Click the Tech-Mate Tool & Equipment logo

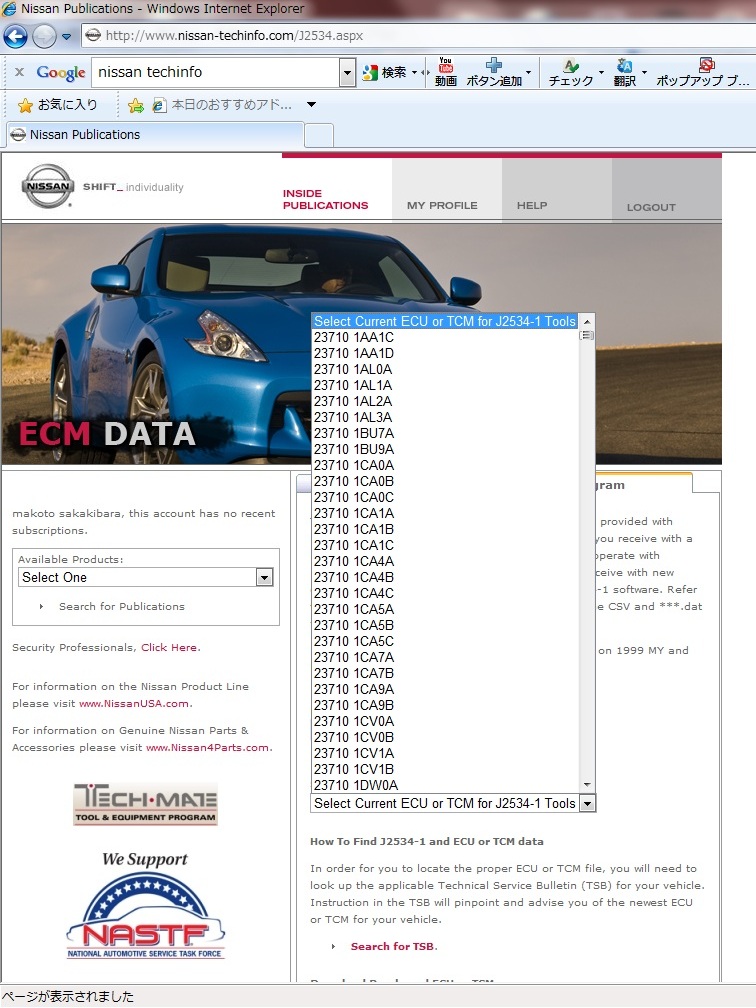tap(146, 804)
